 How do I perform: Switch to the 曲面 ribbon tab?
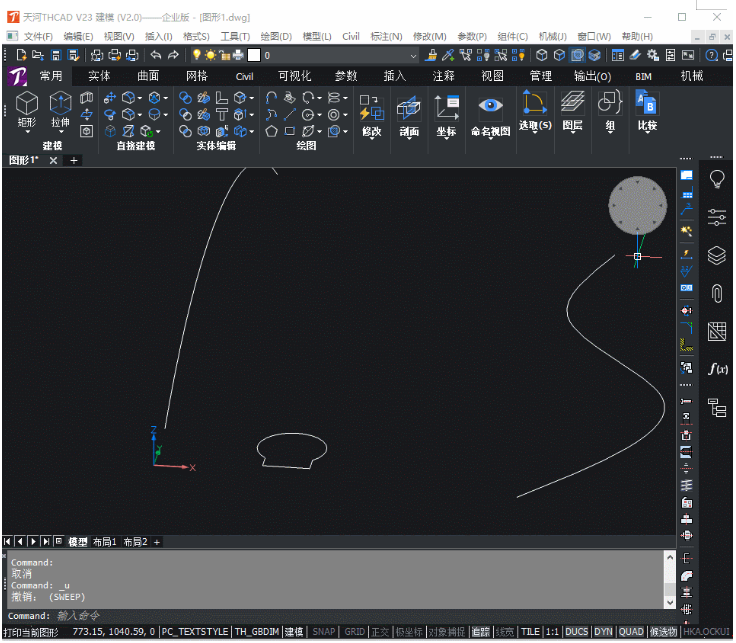click(148, 76)
